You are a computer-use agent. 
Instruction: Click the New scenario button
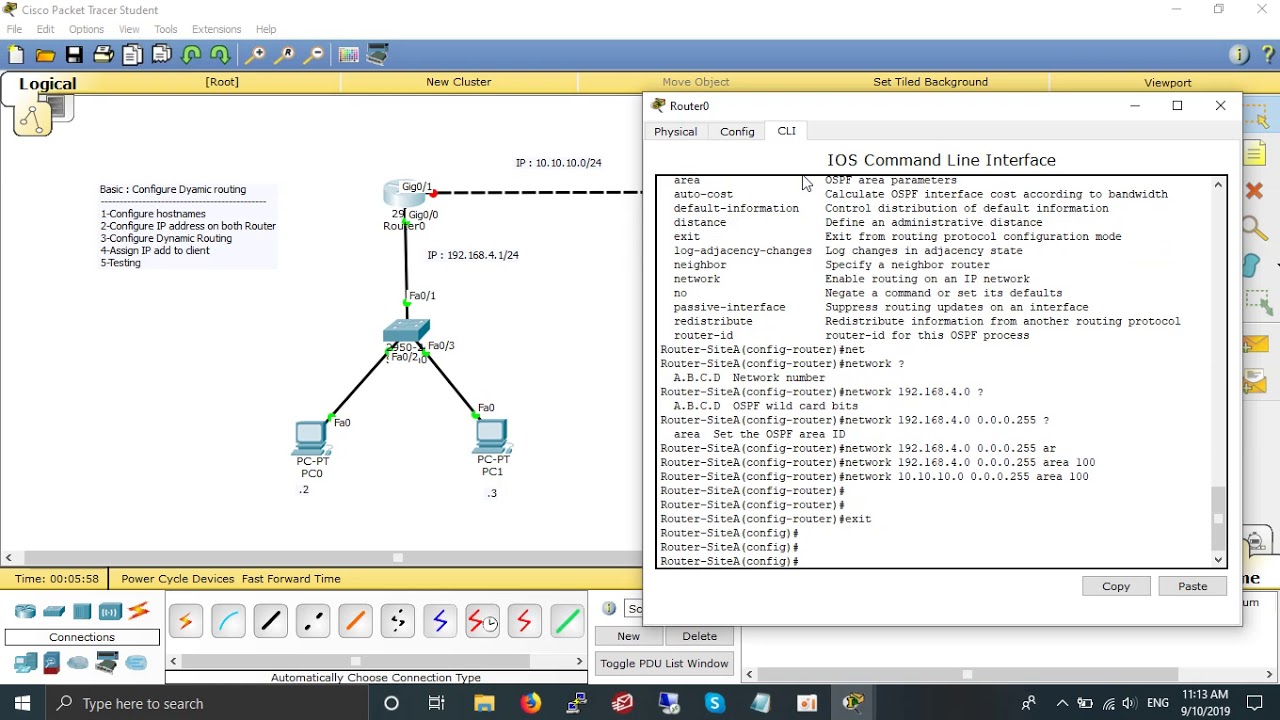628,636
